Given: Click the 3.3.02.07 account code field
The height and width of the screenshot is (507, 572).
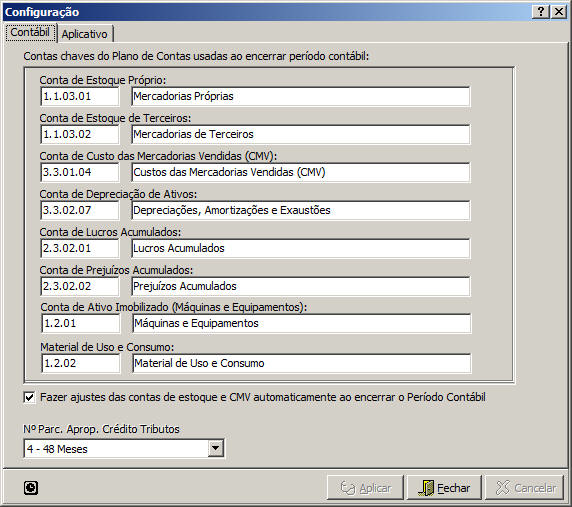Looking at the screenshot, I should click(x=80, y=210).
